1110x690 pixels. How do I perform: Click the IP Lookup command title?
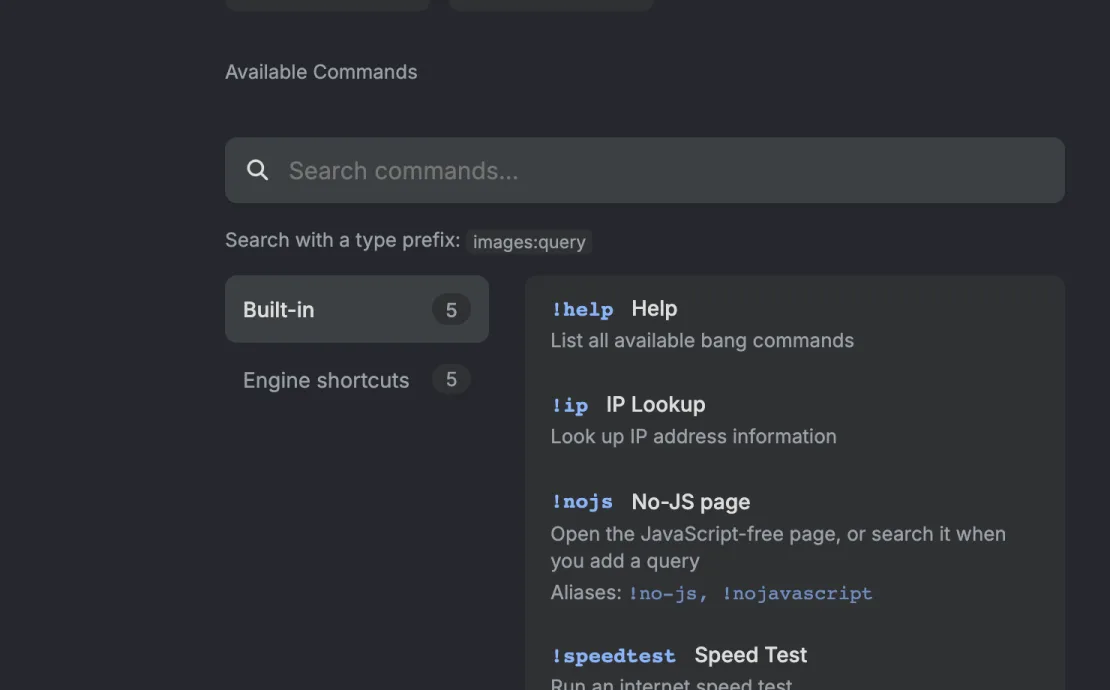click(656, 405)
